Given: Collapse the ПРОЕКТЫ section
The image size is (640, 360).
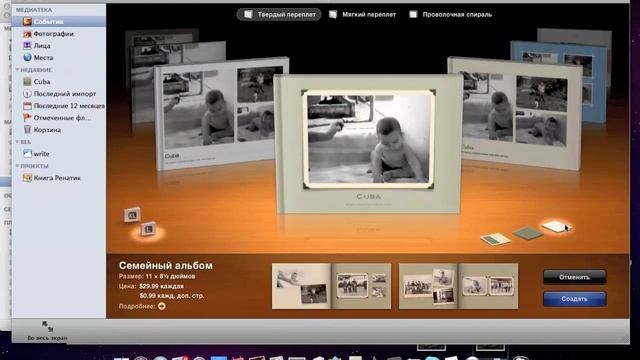Looking at the screenshot, I should click(18, 166).
